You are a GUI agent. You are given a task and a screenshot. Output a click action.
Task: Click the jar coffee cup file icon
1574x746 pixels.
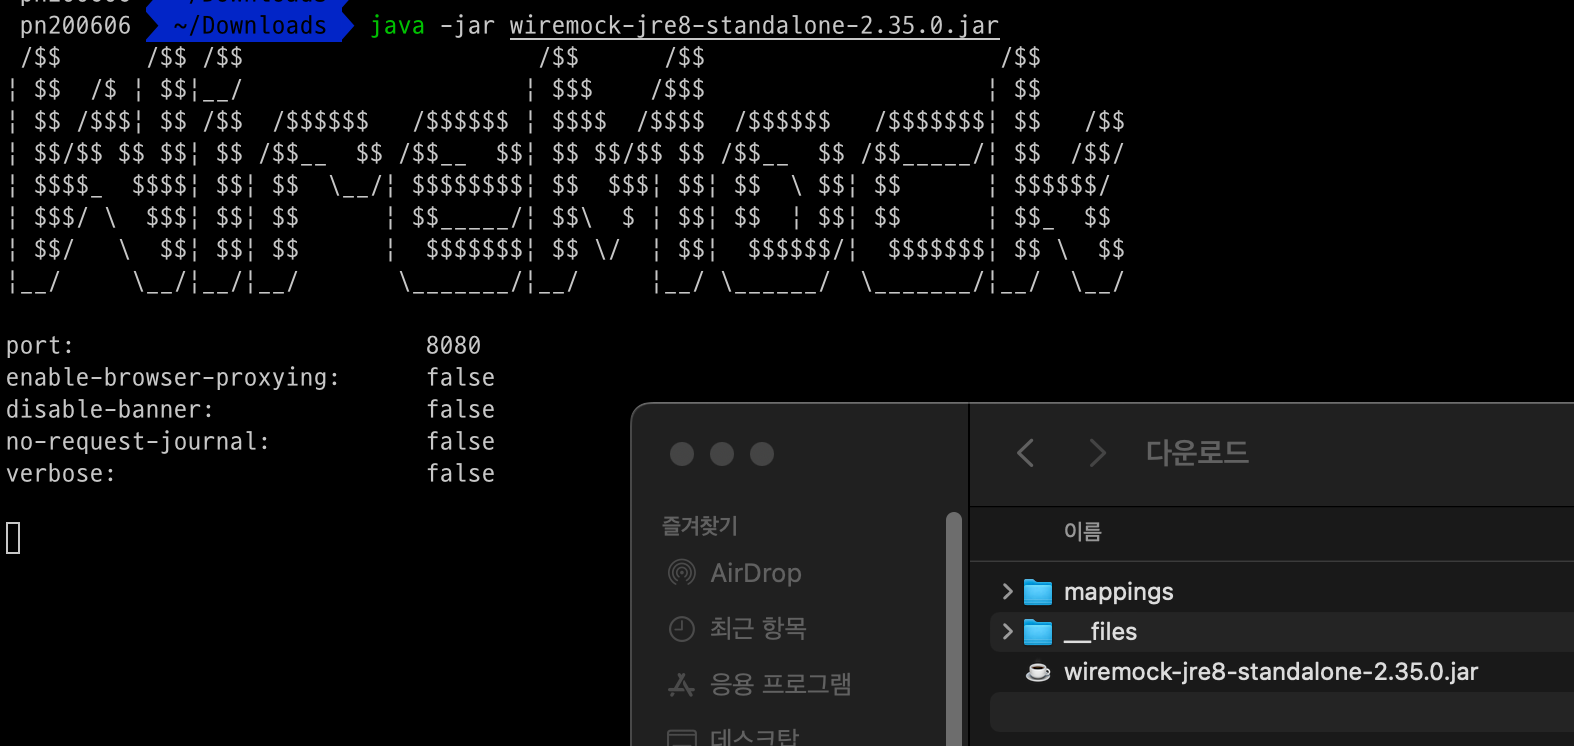pos(1038,672)
